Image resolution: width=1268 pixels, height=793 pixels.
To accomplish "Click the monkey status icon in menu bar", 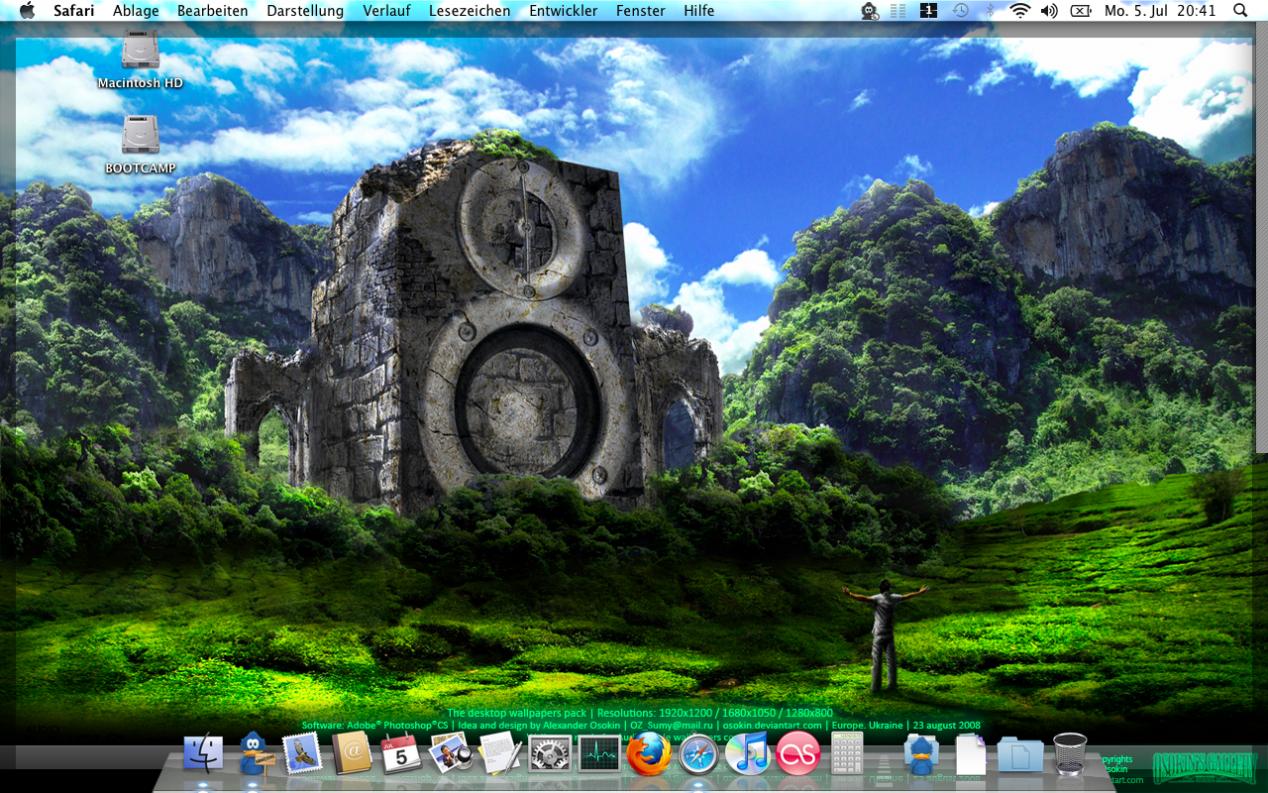I will (870, 11).
